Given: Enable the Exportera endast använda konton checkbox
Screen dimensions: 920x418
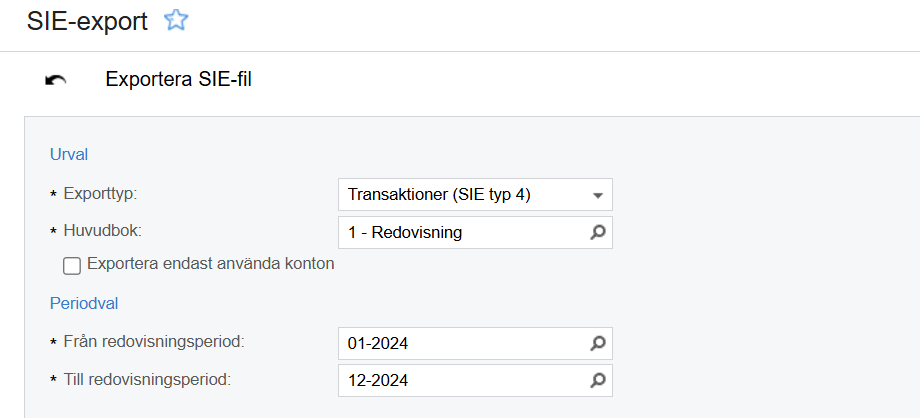Looking at the screenshot, I should pos(71,265).
